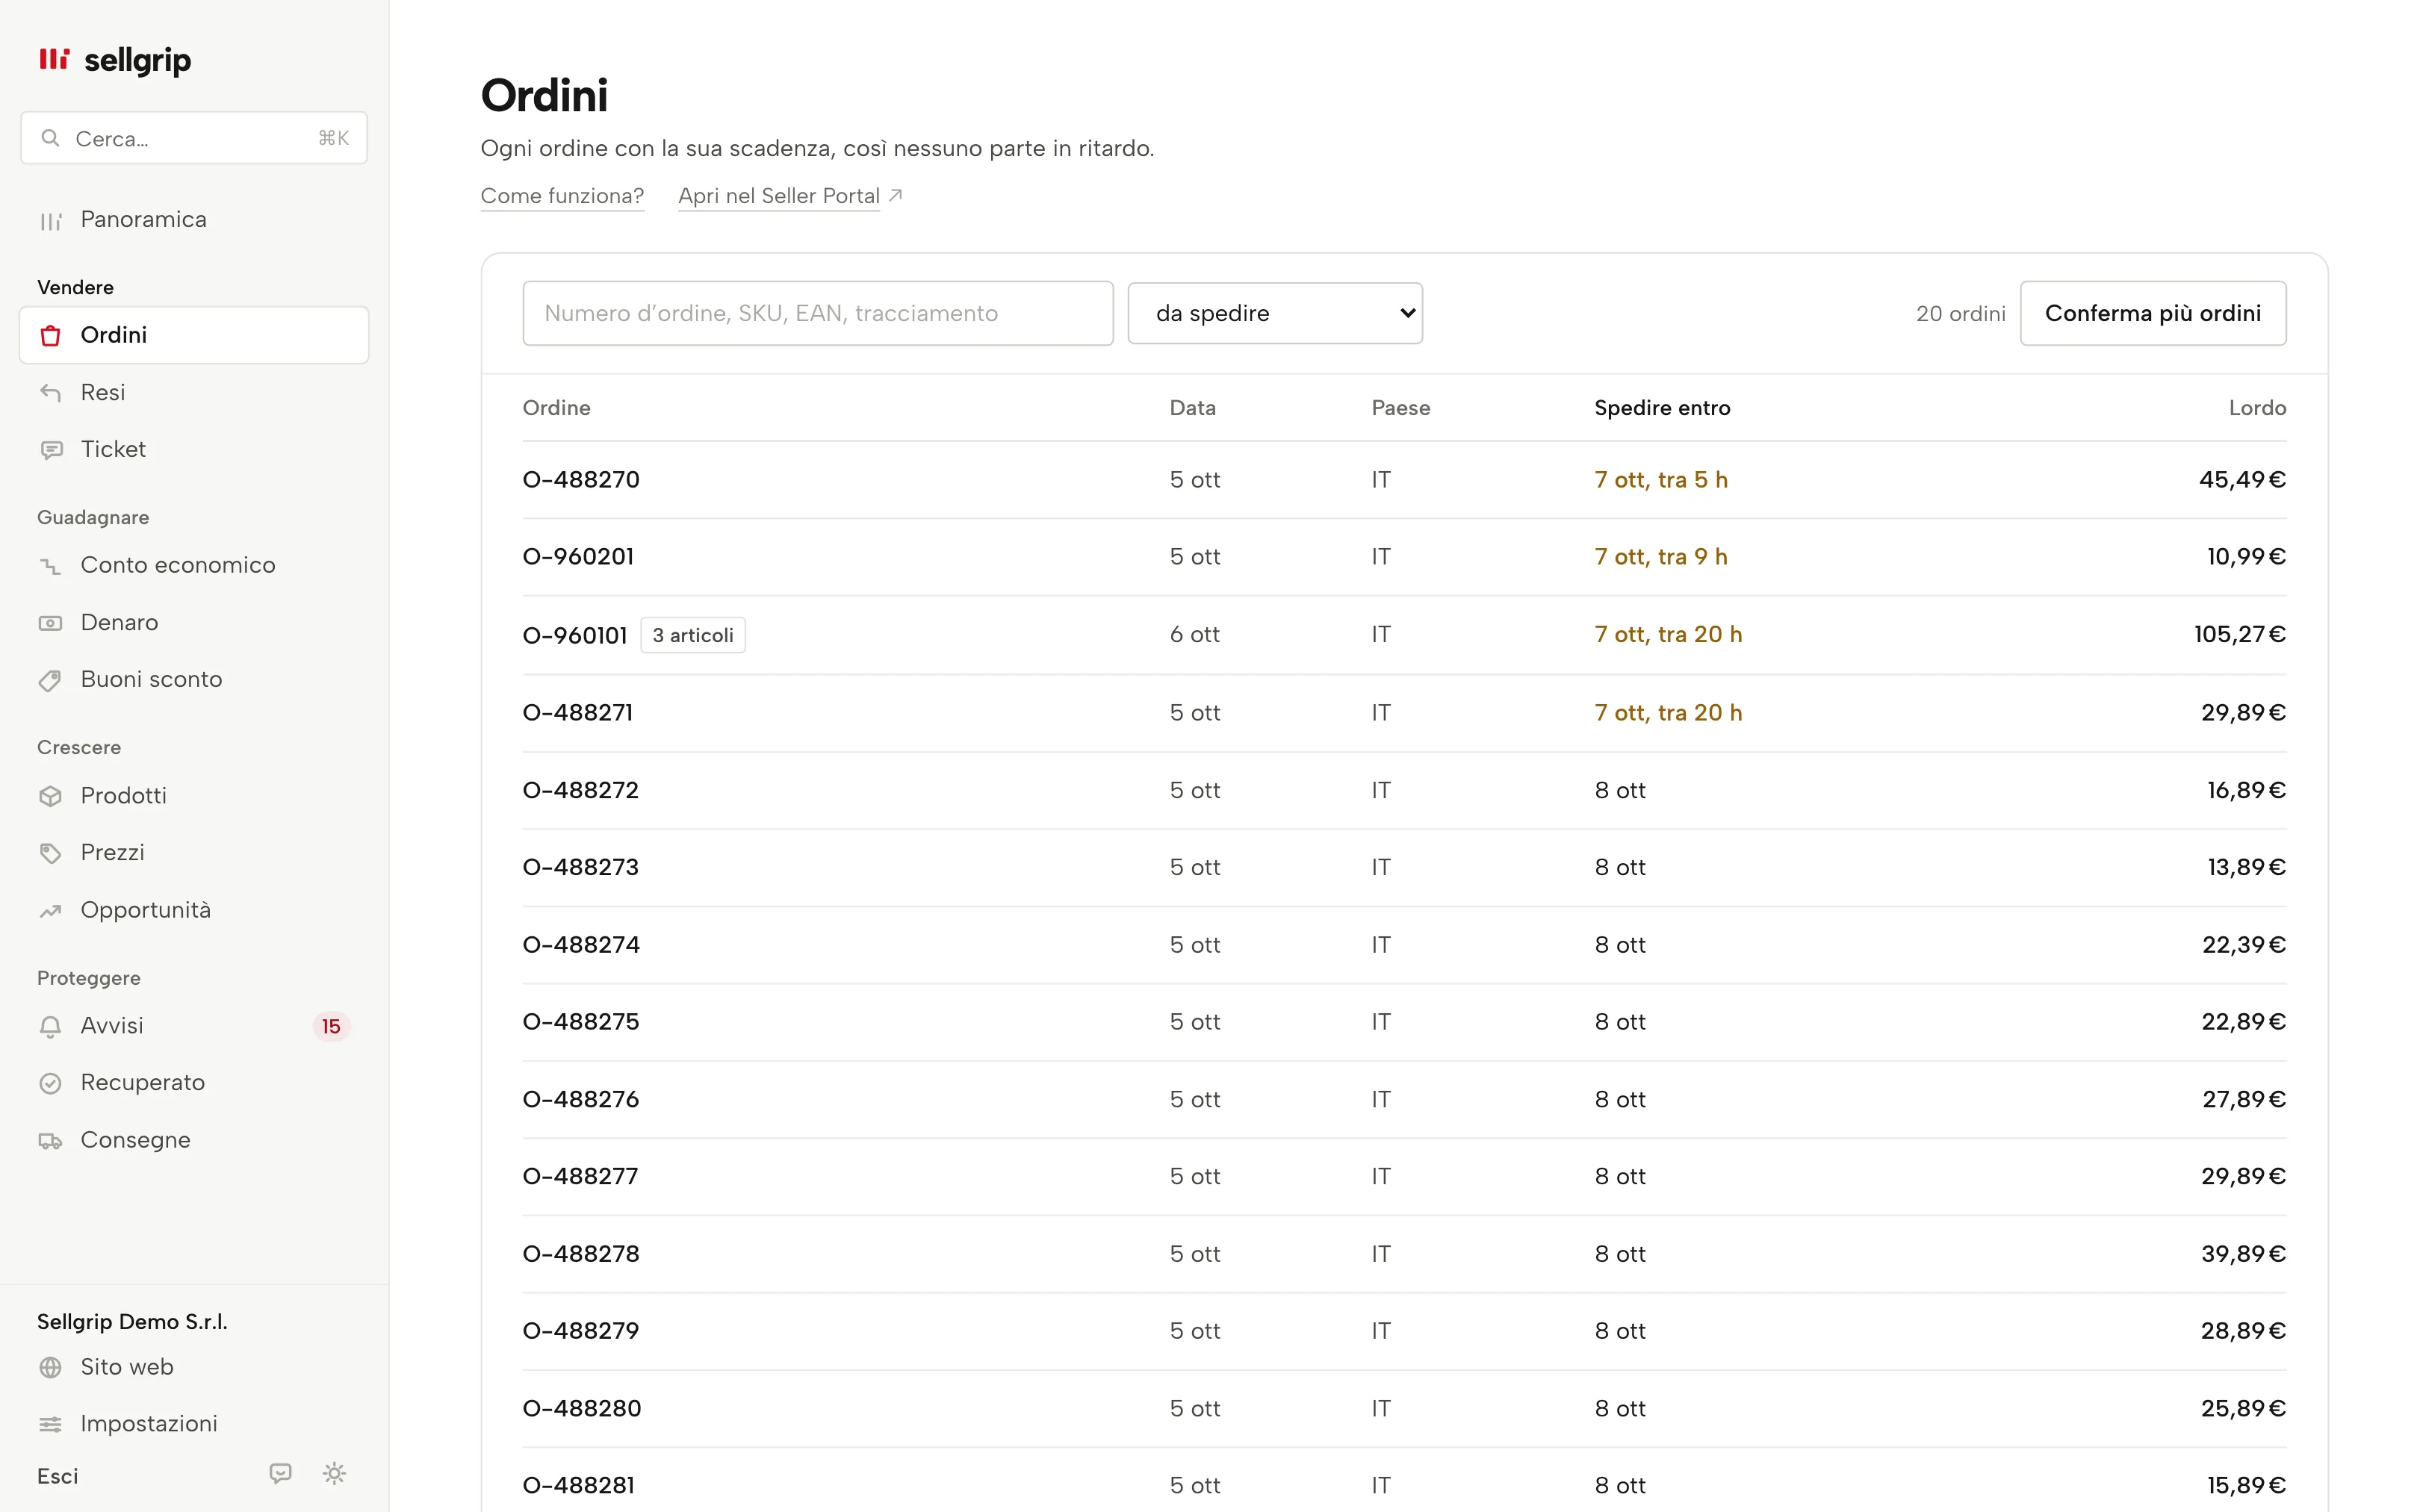Click the Resi return arrow icon

click(x=51, y=392)
